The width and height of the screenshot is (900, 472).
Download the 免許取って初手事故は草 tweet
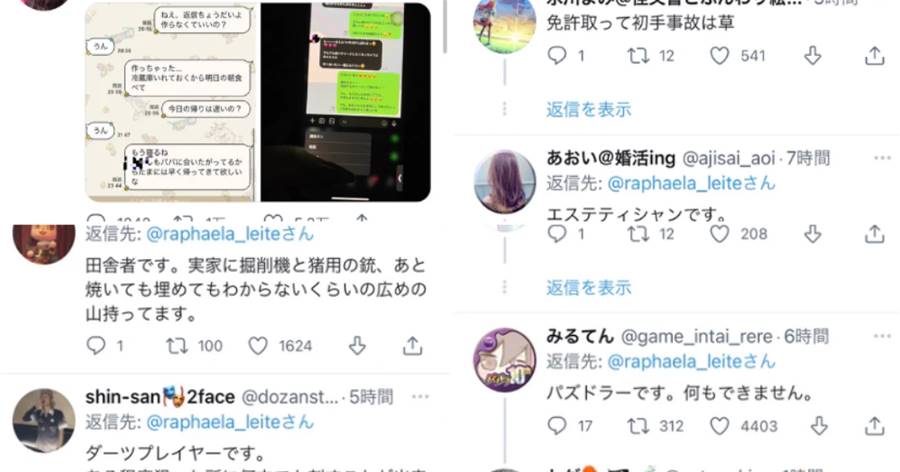pyautogui.click(x=812, y=56)
